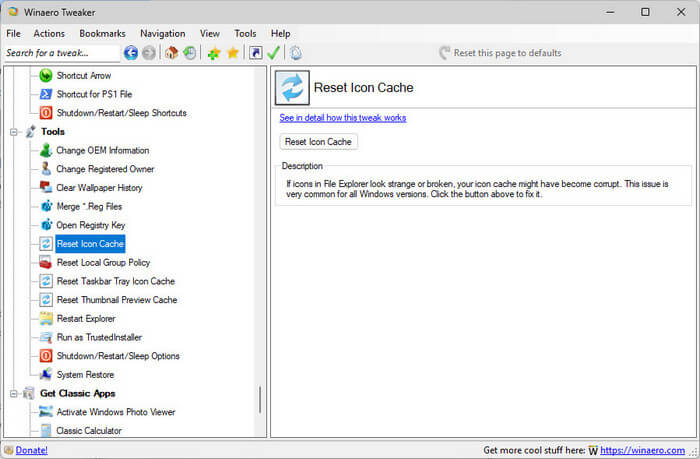Open the Help menu
Viewport: 700px width, 459px height.
[280, 33]
